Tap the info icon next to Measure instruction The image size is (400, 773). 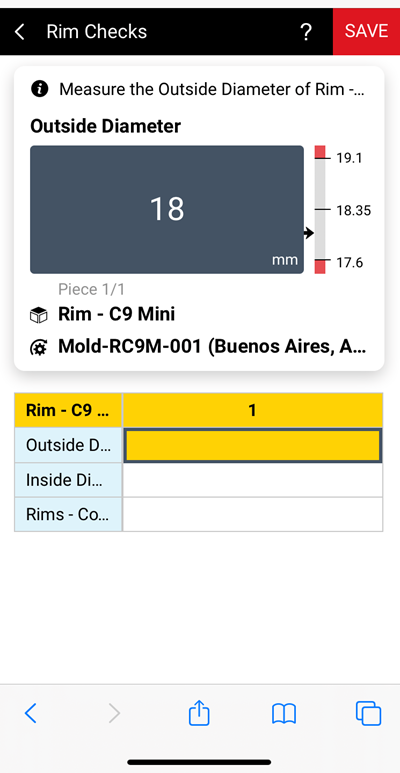pos(39,89)
